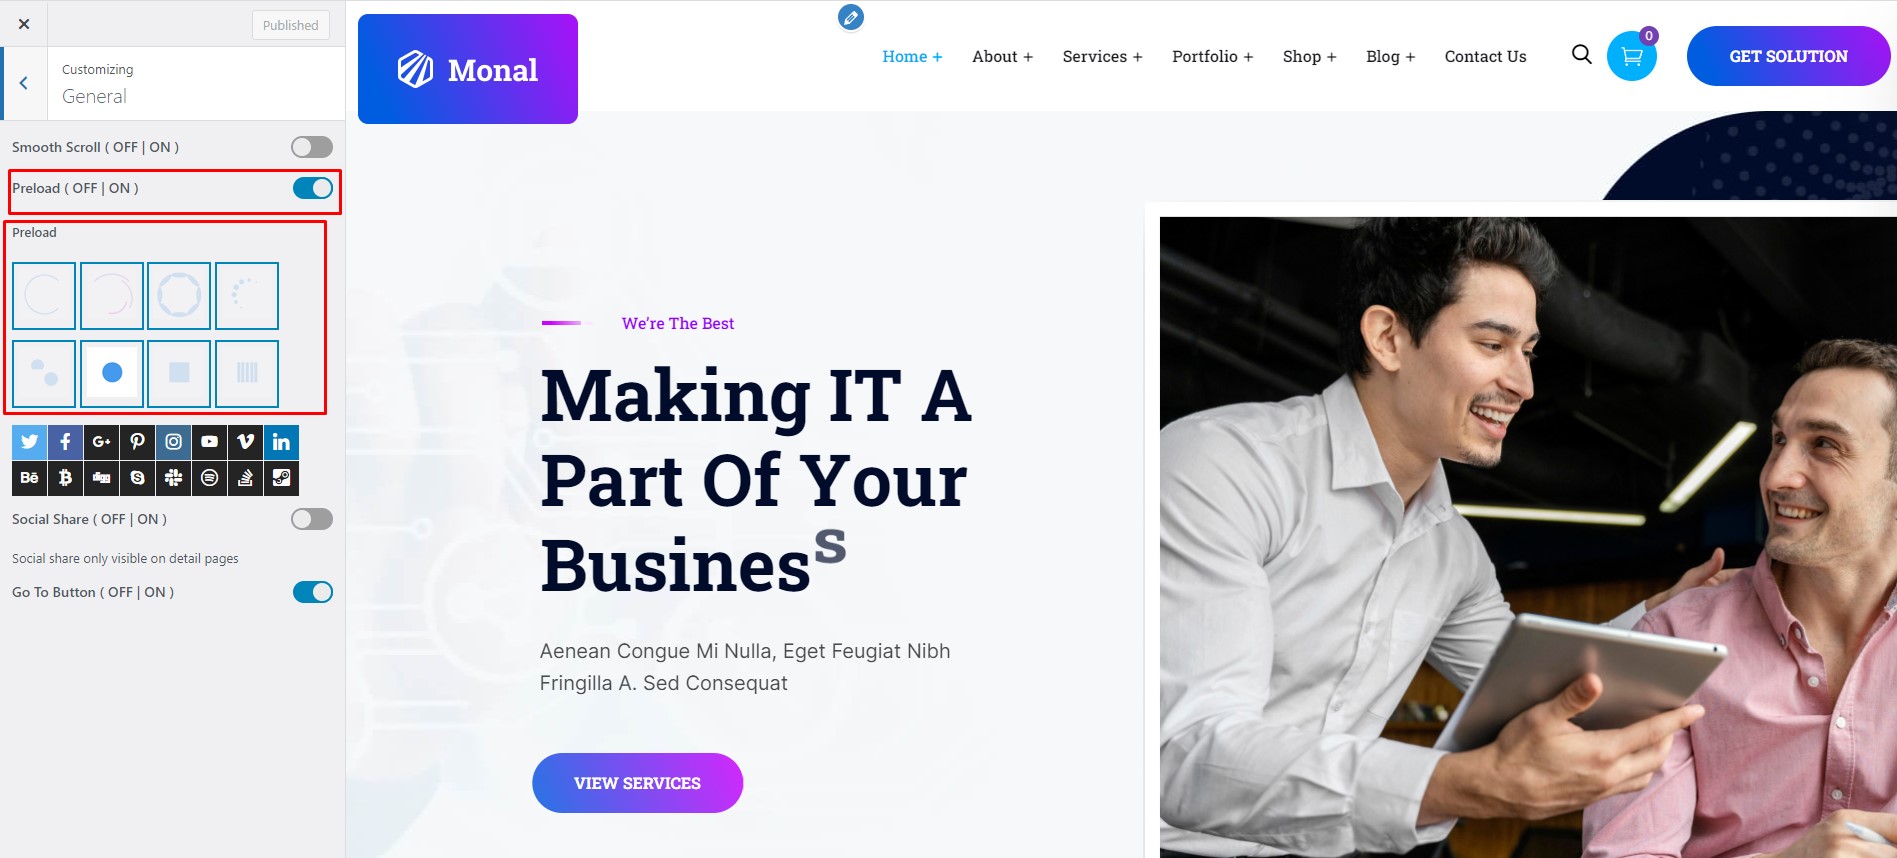This screenshot has height=858, width=1897.
Task: Click the GET SOLUTION button
Action: click(x=1788, y=56)
